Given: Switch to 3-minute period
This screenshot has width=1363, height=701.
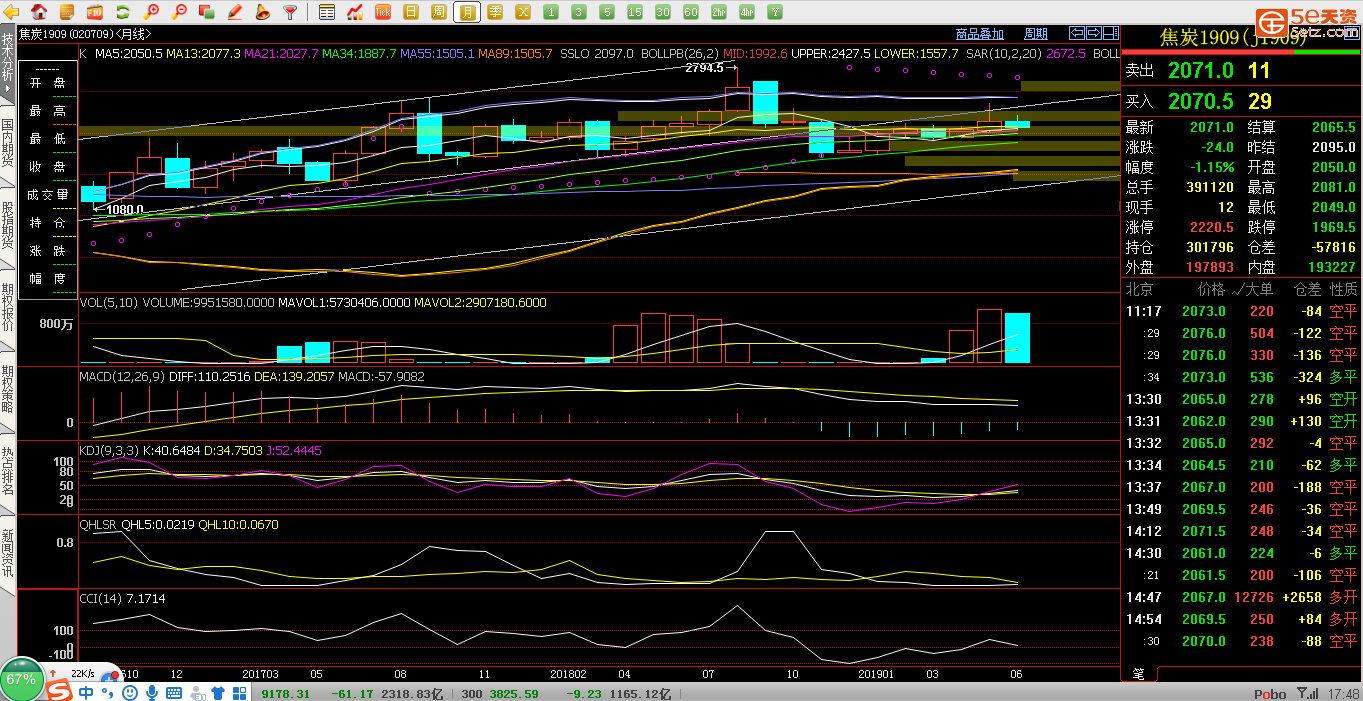Looking at the screenshot, I should coord(579,12).
